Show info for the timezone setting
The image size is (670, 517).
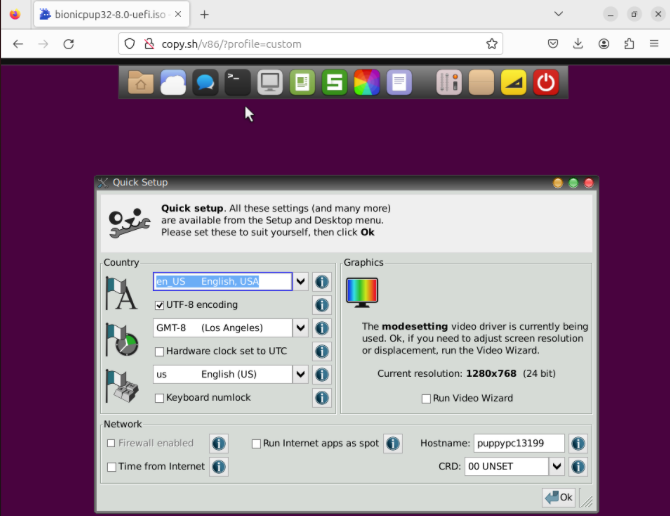pyautogui.click(x=322, y=328)
